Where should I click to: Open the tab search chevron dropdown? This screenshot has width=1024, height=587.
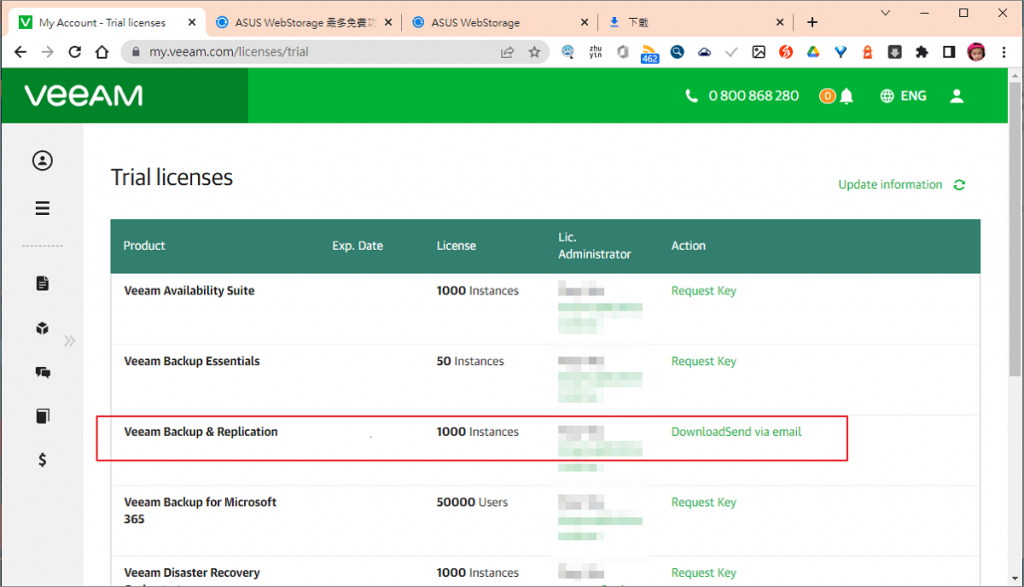[886, 12]
